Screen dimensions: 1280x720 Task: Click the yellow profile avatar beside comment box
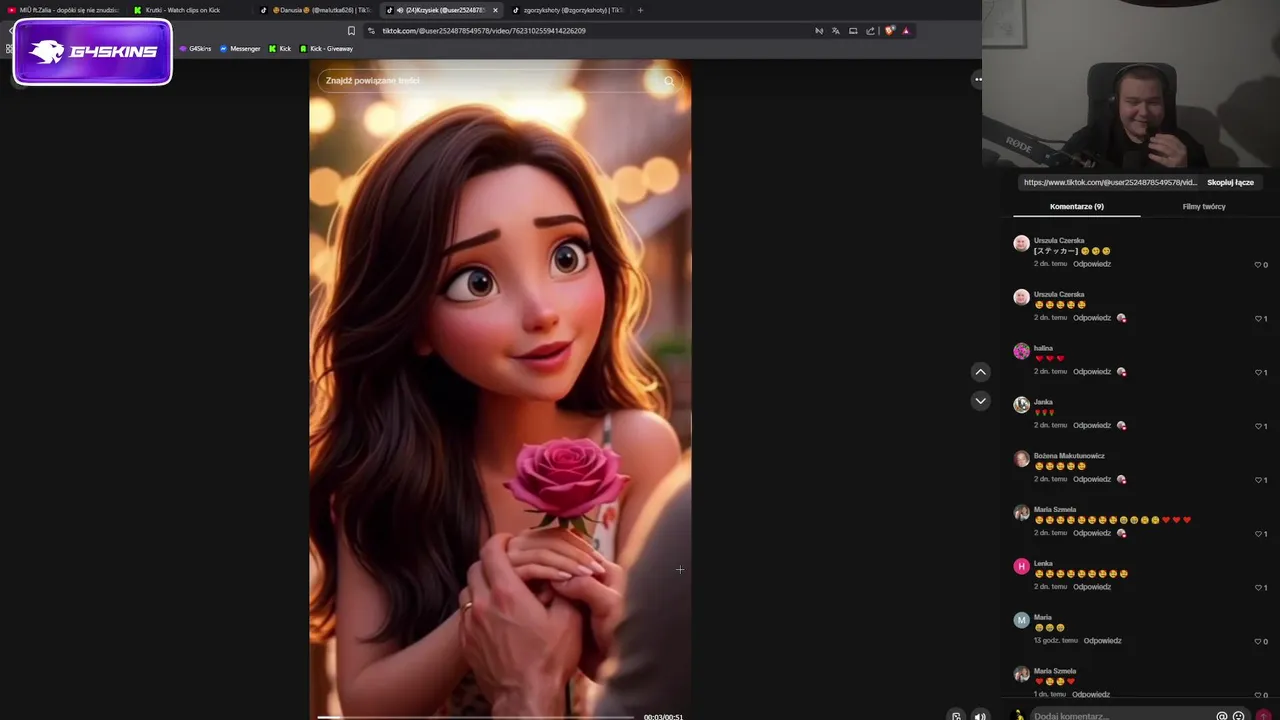coord(1019,716)
